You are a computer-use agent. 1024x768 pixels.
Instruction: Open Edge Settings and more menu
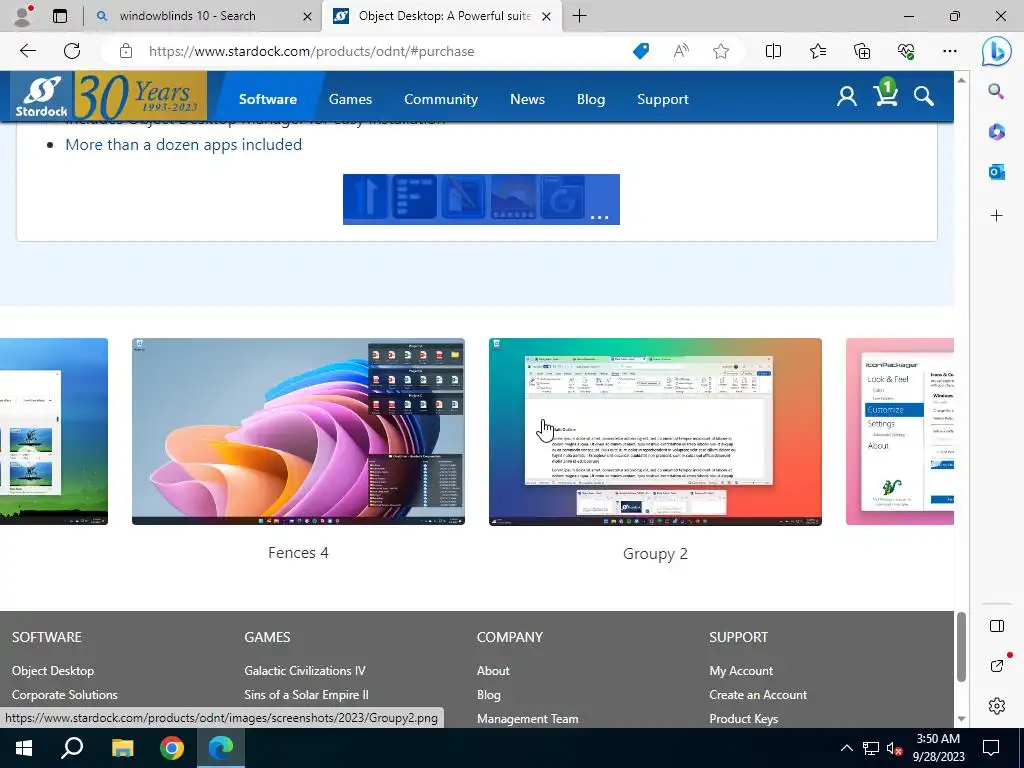point(950,51)
